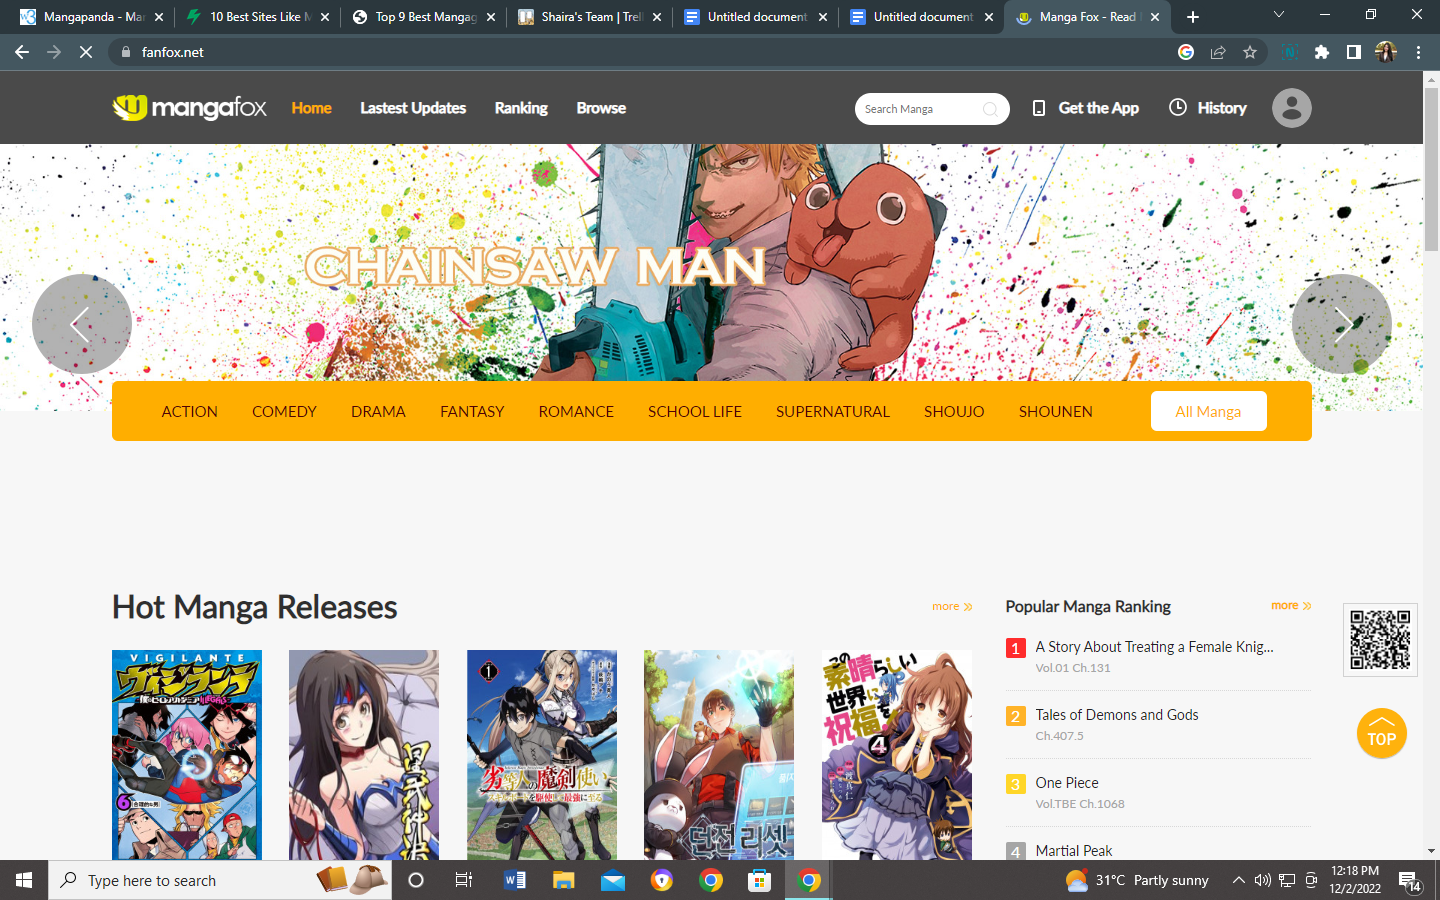Open Ranking page

click(521, 108)
